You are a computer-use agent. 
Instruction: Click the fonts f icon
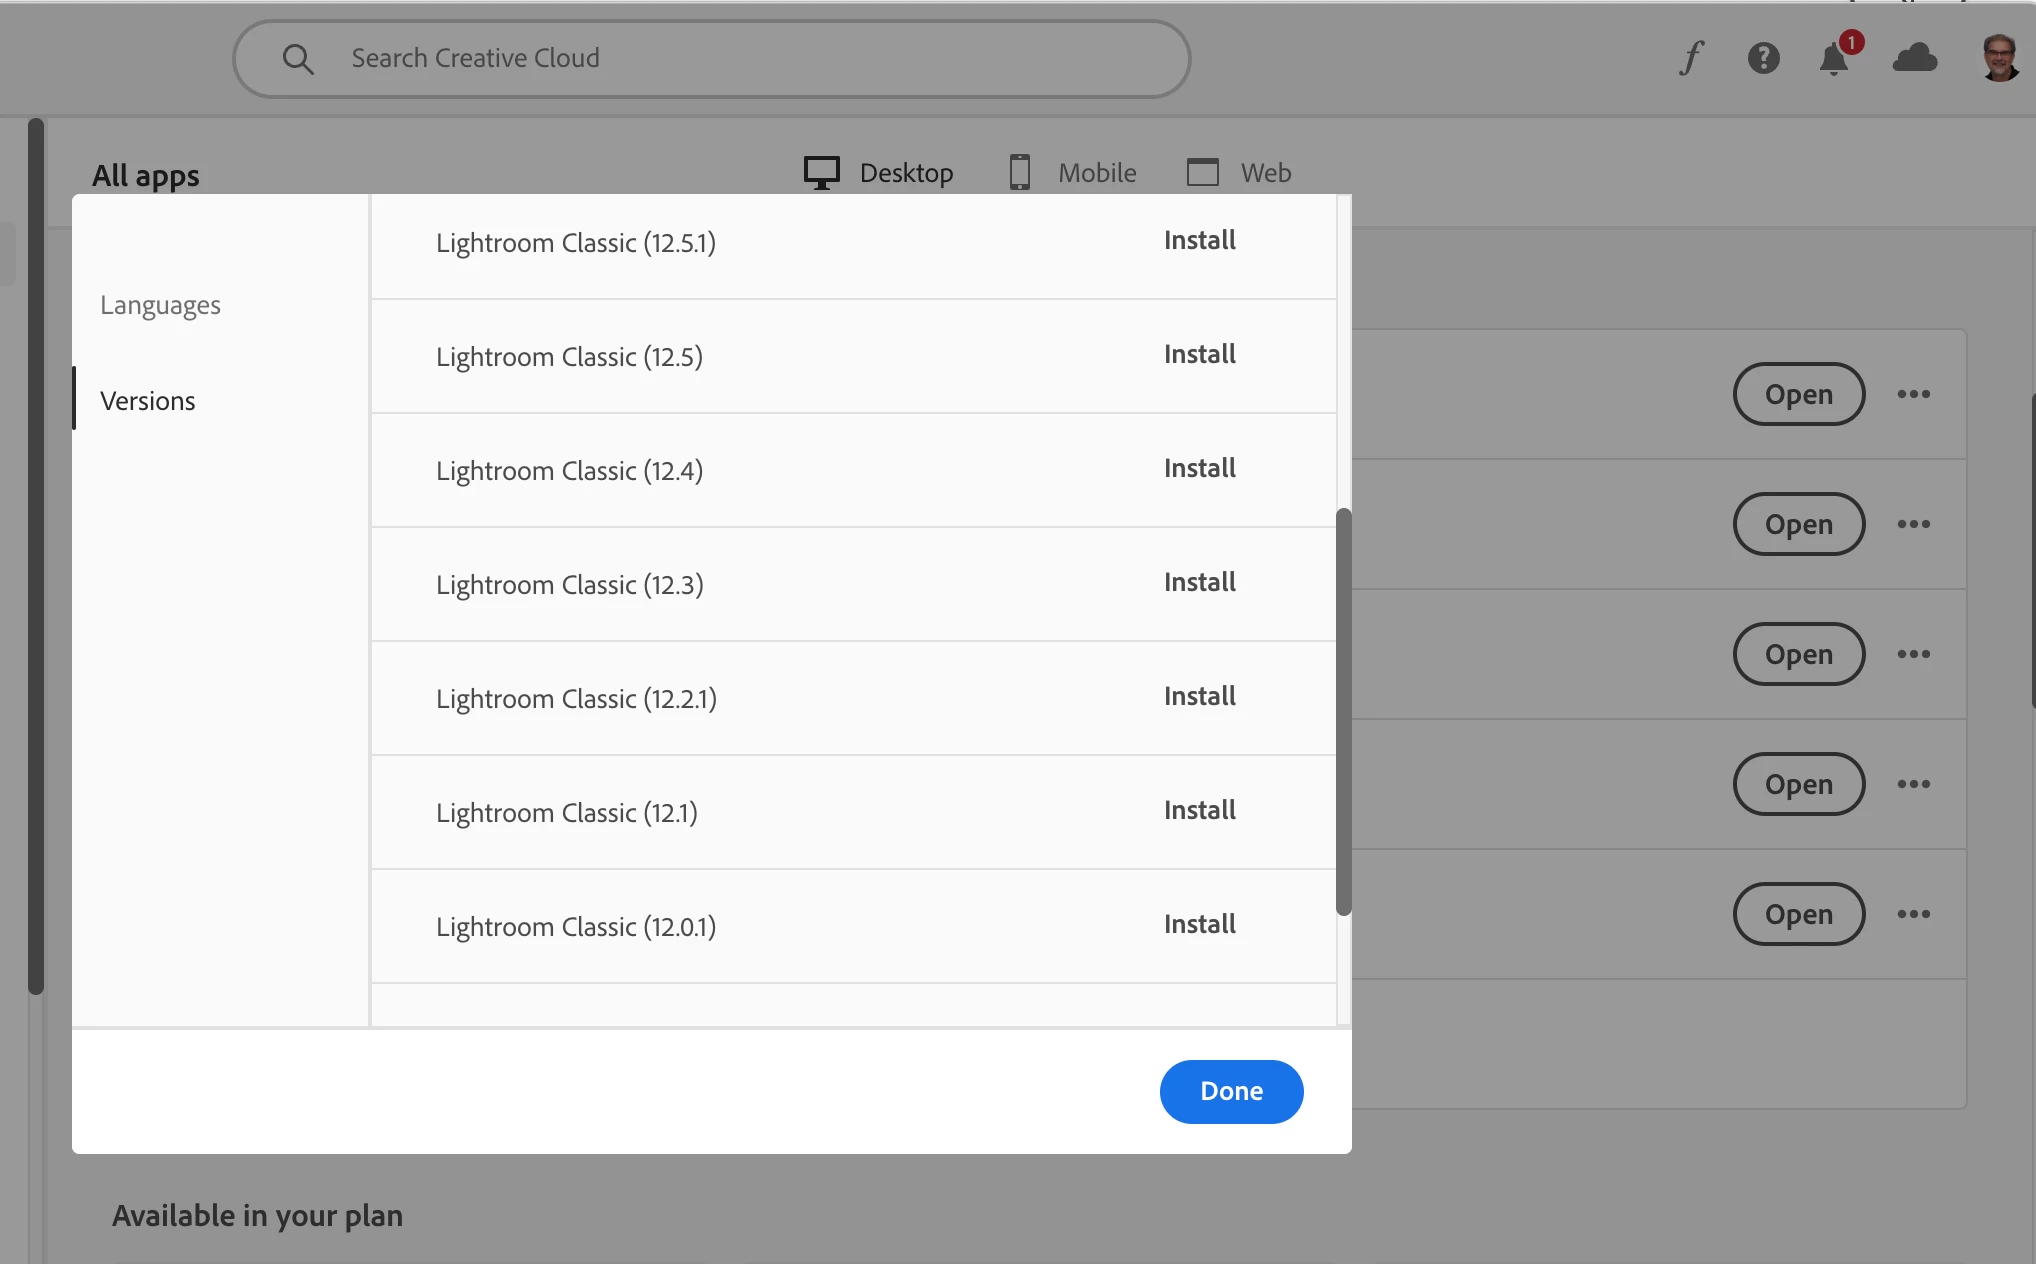(x=1691, y=58)
